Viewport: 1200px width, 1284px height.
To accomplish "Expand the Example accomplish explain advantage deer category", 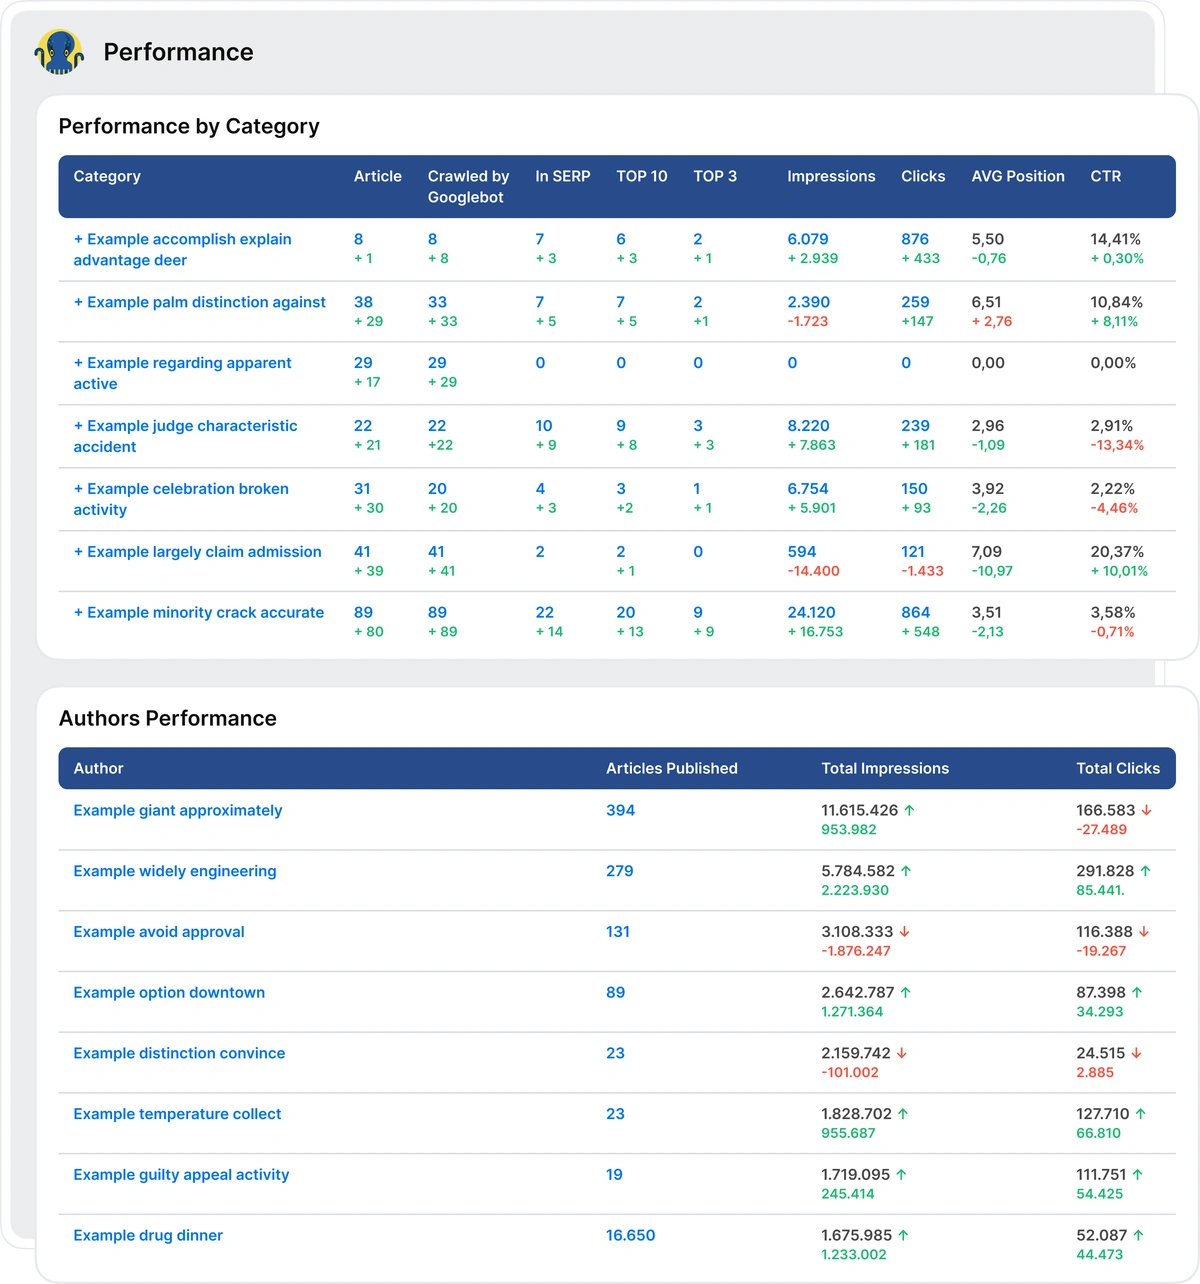I will (x=79, y=240).
